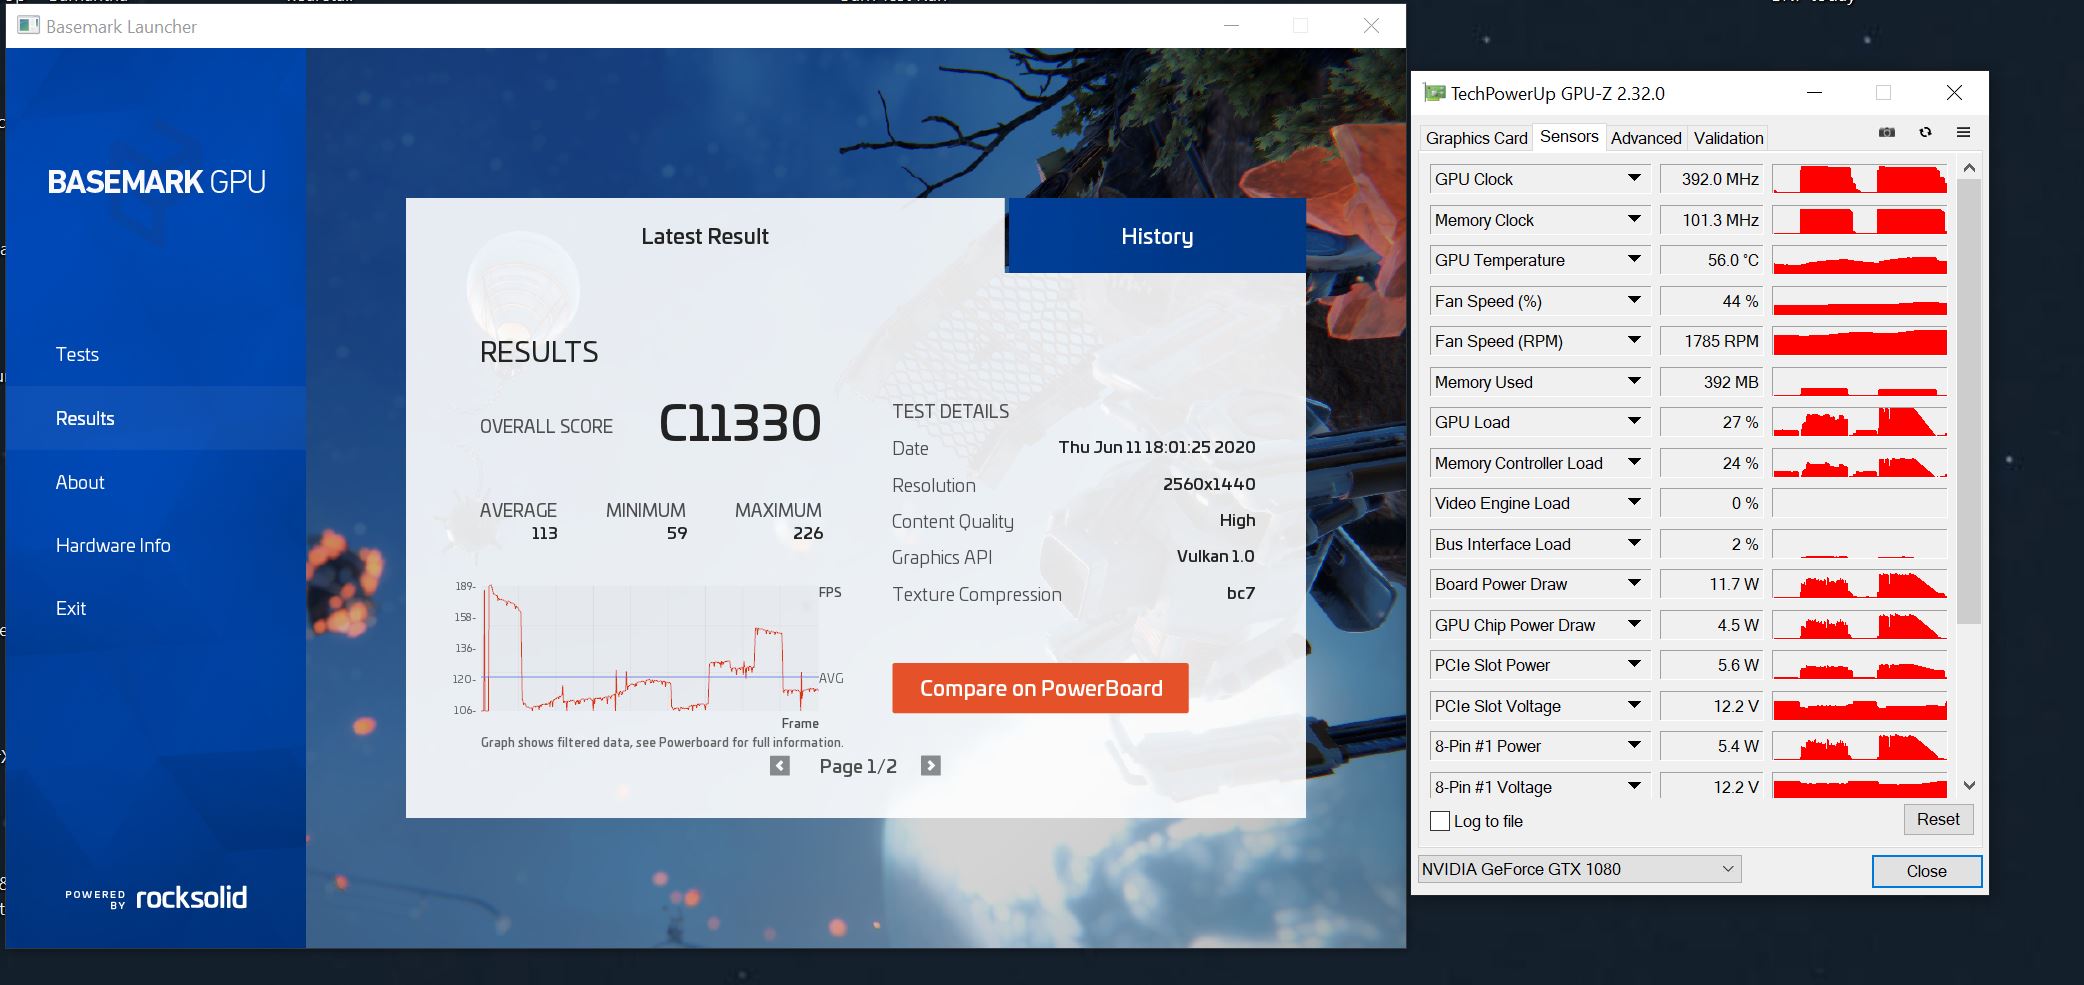Screen dimensions: 2084x985
Task: Click the GPU-Z refresh icon
Action: [x=1925, y=132]
